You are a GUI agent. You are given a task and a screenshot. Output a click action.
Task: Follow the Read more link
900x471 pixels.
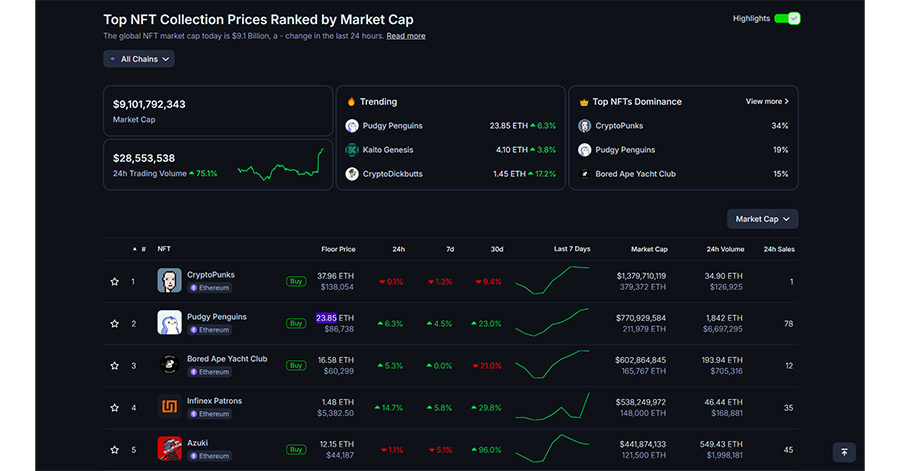(406, 36)
